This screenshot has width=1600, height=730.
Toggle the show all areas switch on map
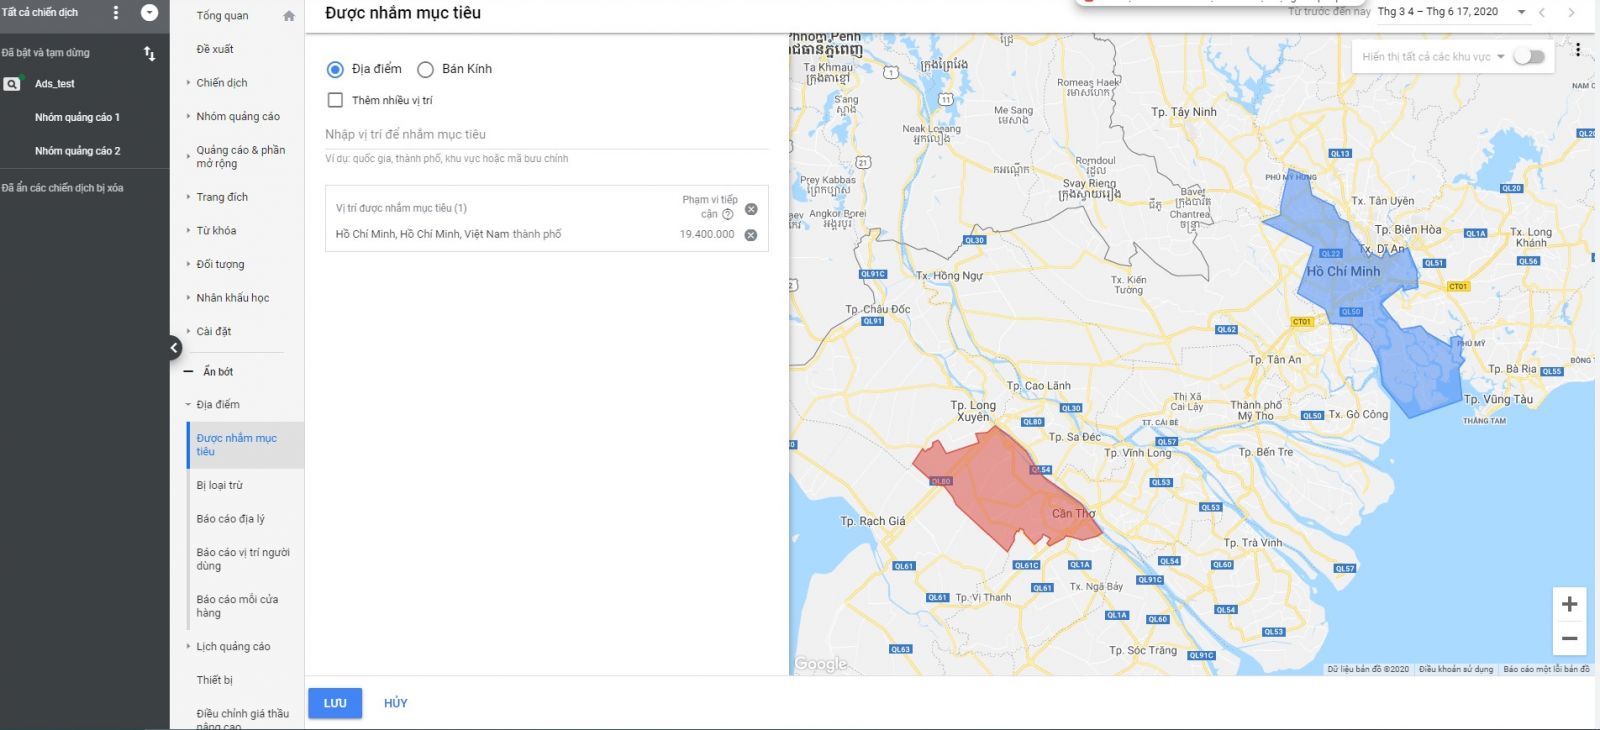click(1529, 57)
